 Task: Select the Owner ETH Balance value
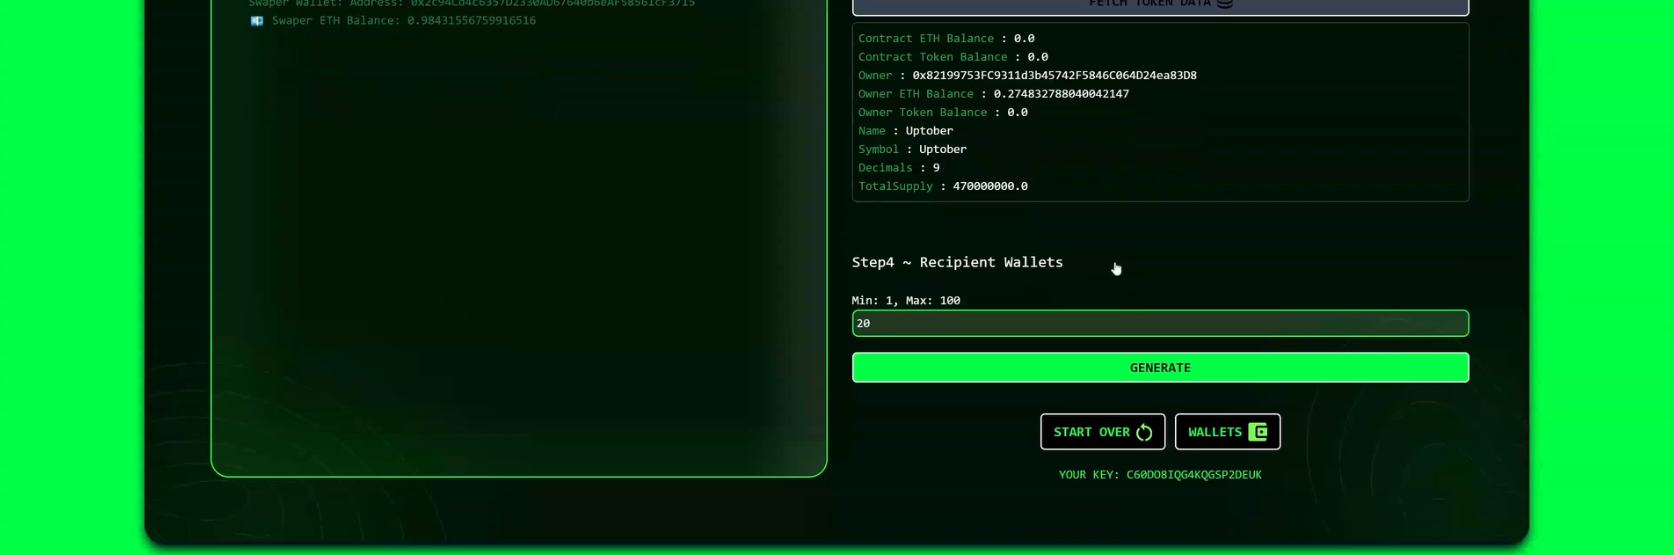(x=1060, y=94)
